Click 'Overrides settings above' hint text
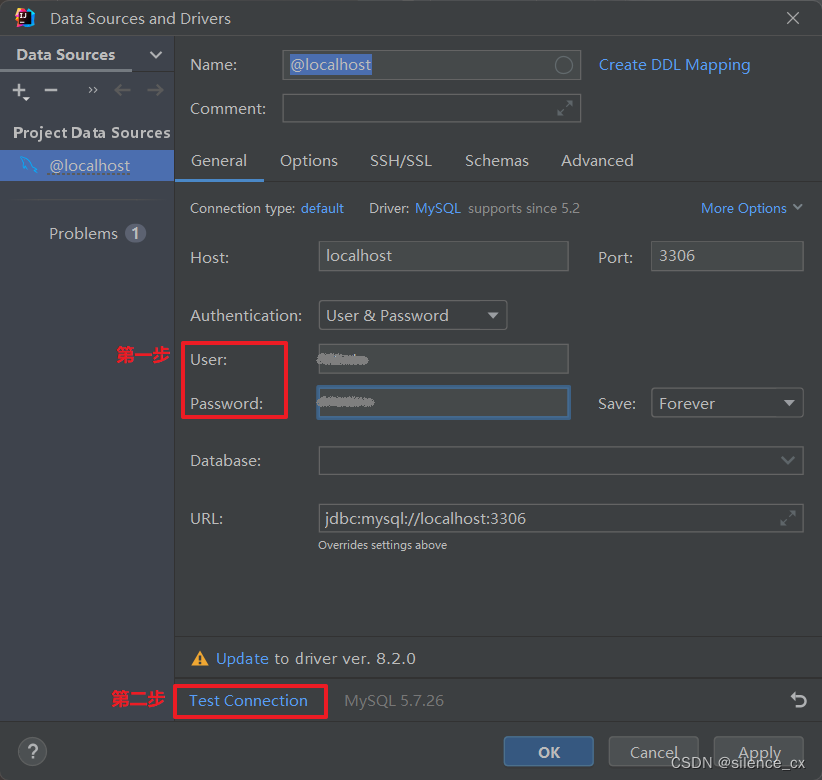Screen dimensions: 822x780 383,545
